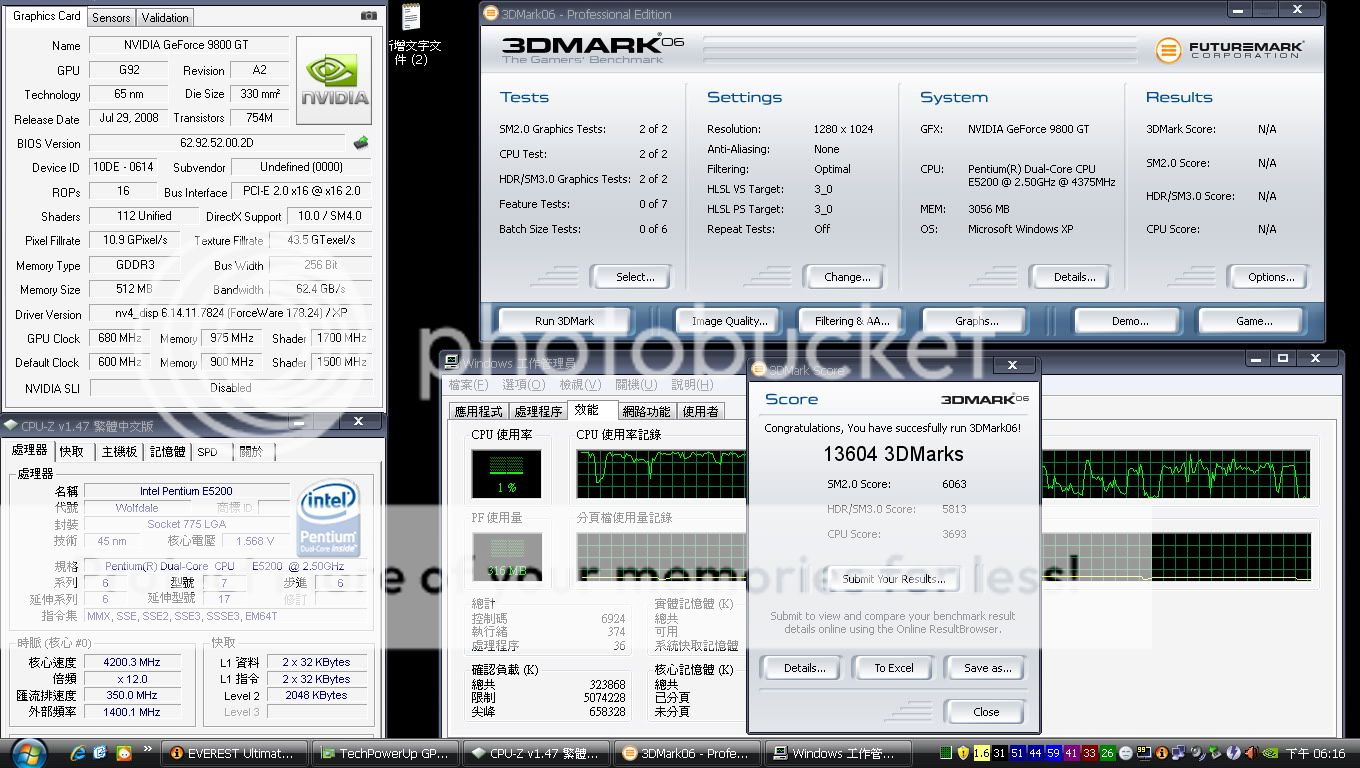
Task: Expand the quick launch chevron
Action: click(x=149, y=749)
